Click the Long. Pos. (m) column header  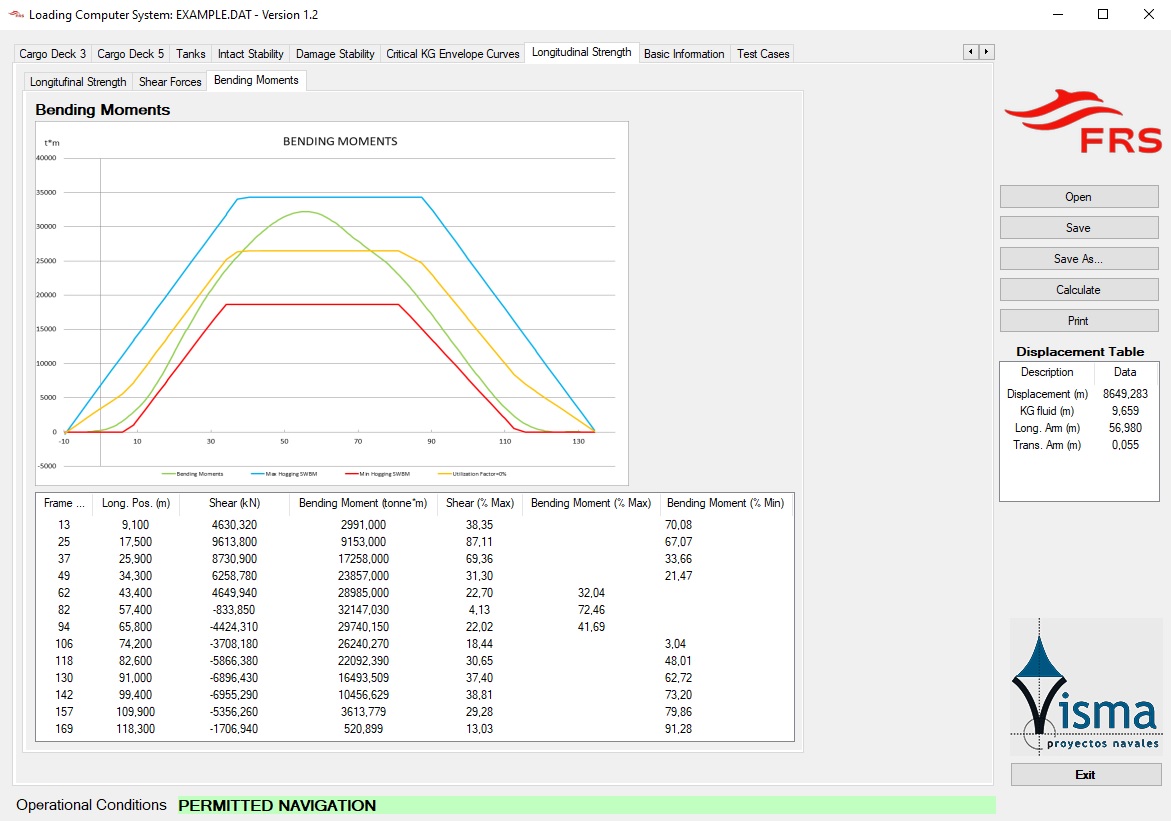point(136,503)
